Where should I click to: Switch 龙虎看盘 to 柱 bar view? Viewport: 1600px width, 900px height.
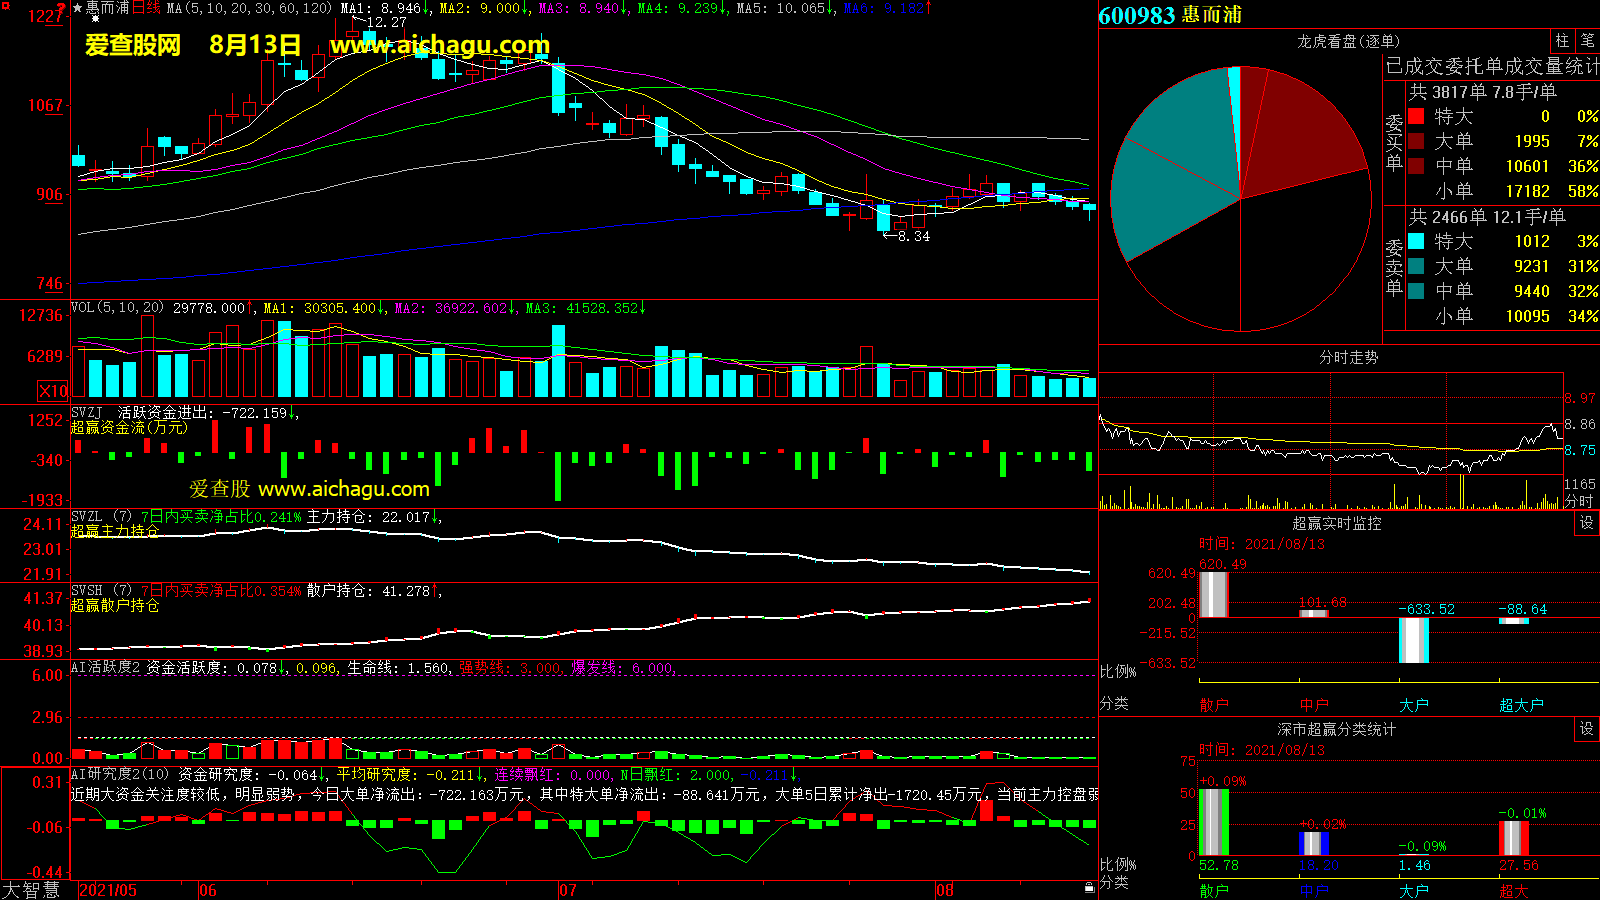point(1562,40)
